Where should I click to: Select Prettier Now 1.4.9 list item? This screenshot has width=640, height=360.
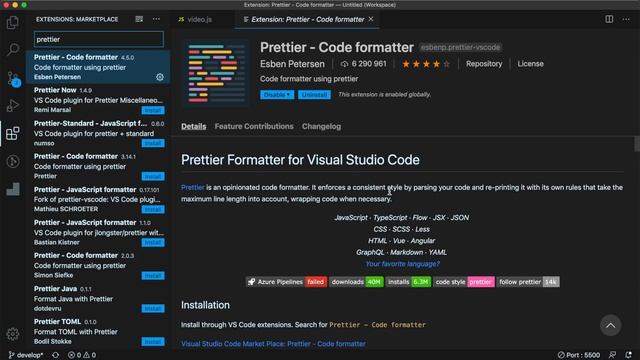coord(98,100)
